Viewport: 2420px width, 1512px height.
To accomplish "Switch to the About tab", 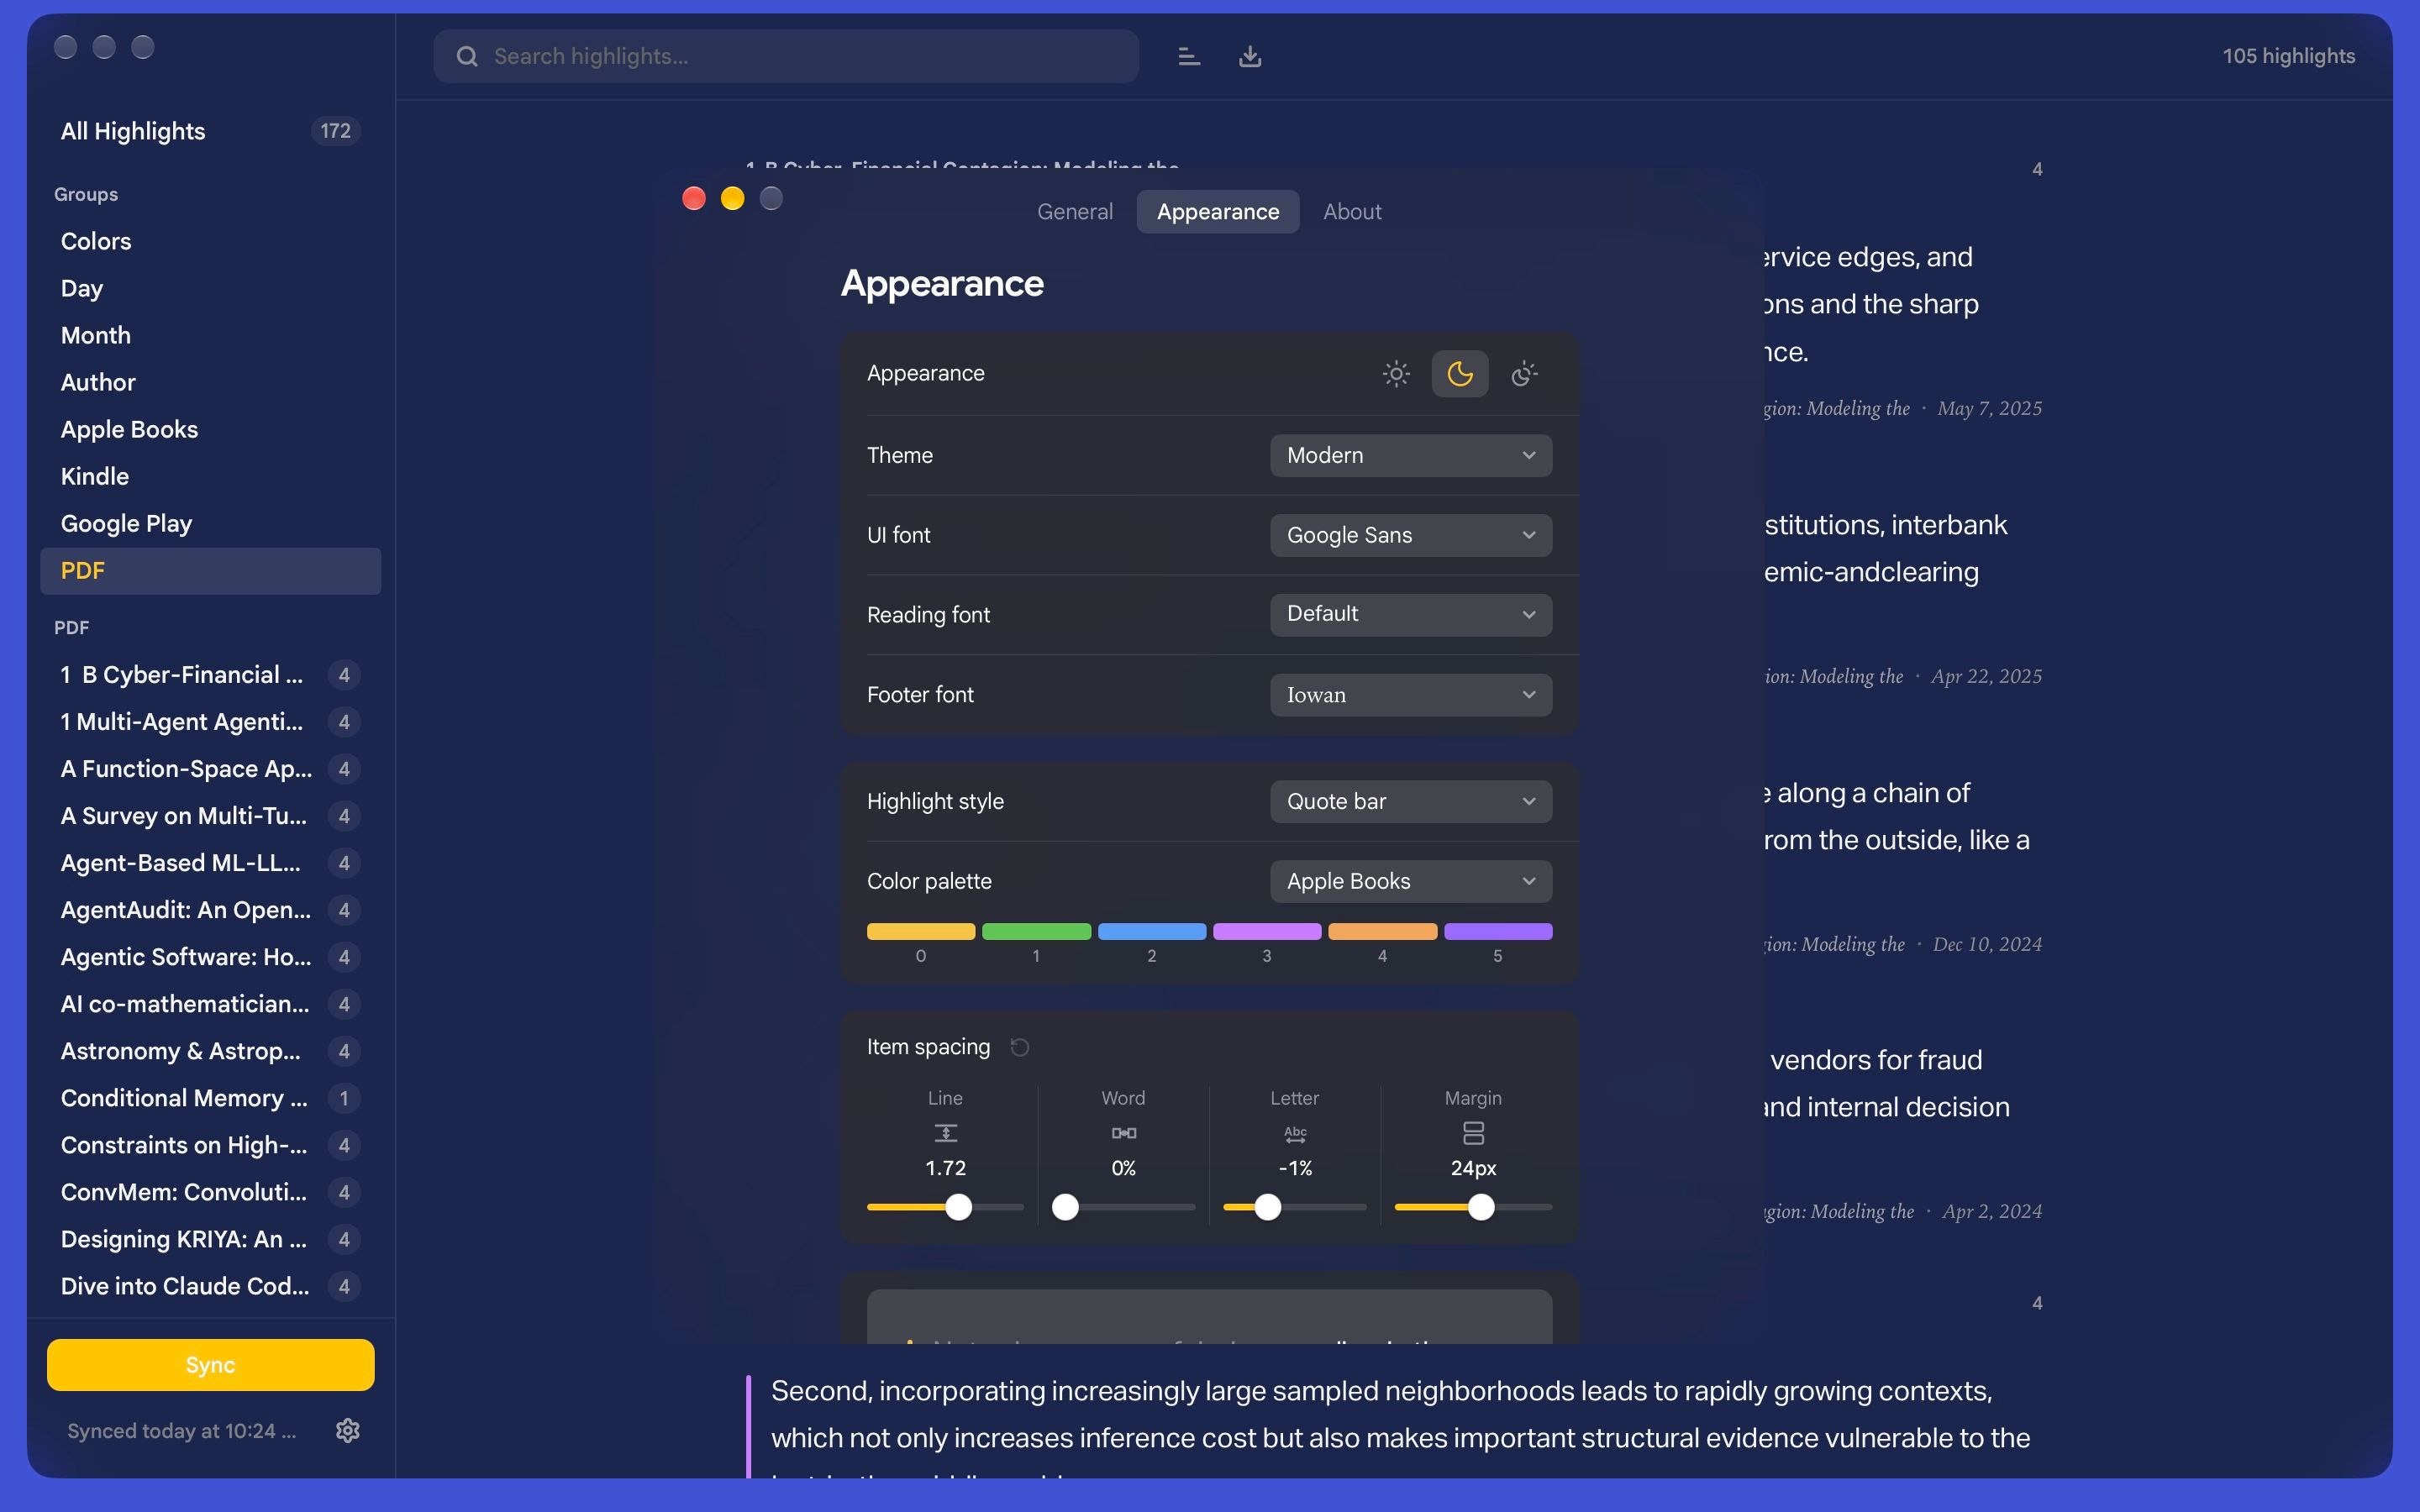I will pyautogui.click(x=1352, y=212).
